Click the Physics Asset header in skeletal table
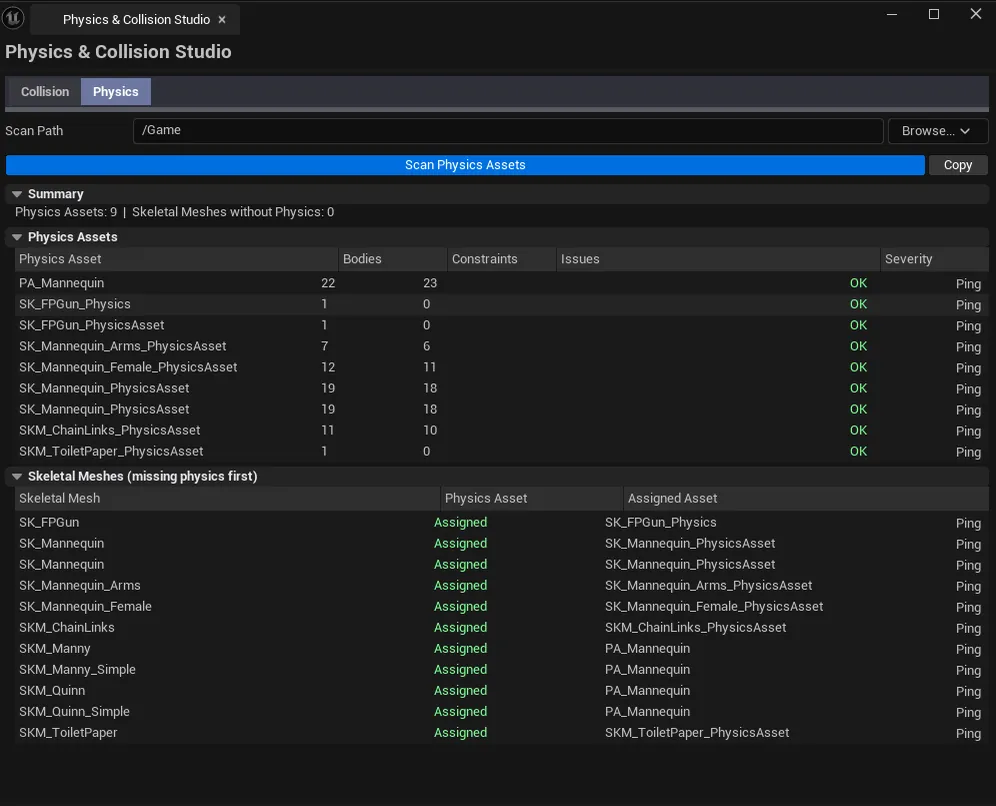The image size is (996, 806). [532, 499]
